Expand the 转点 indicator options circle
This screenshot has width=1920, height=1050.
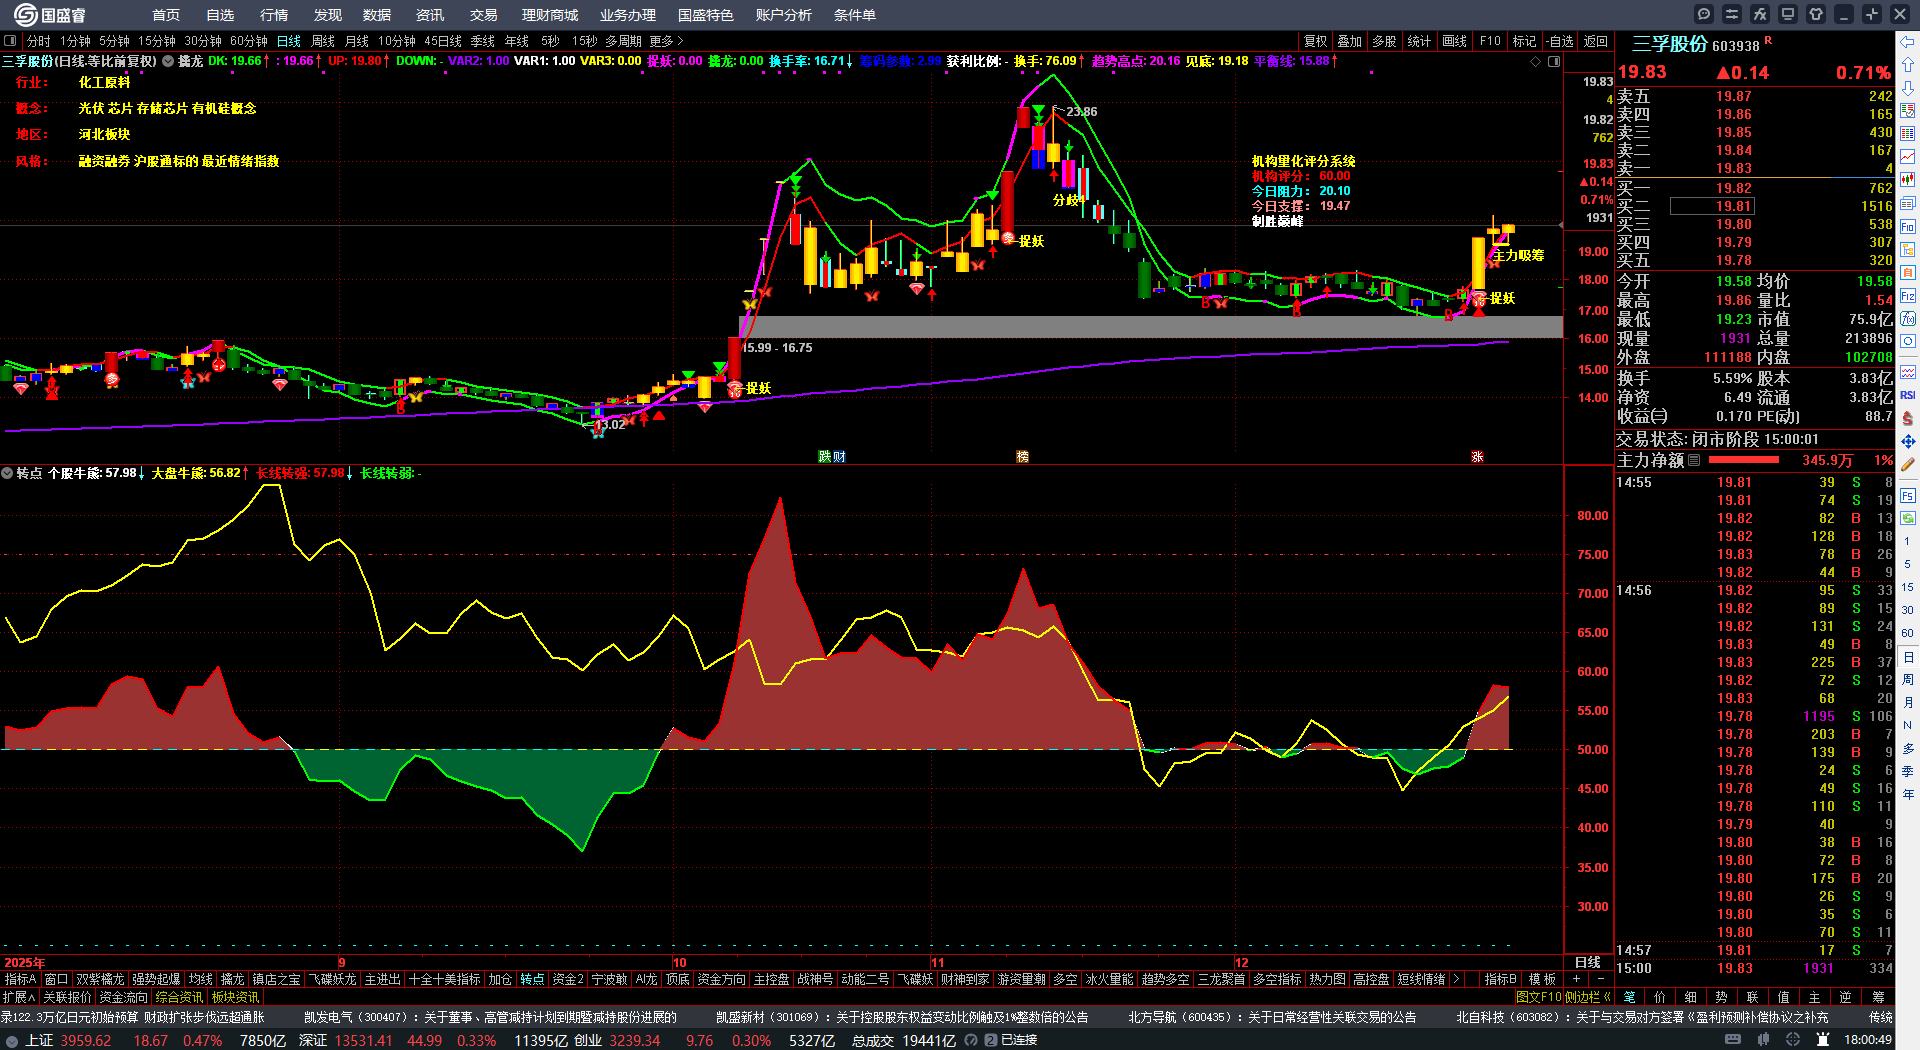click(7, 473)
